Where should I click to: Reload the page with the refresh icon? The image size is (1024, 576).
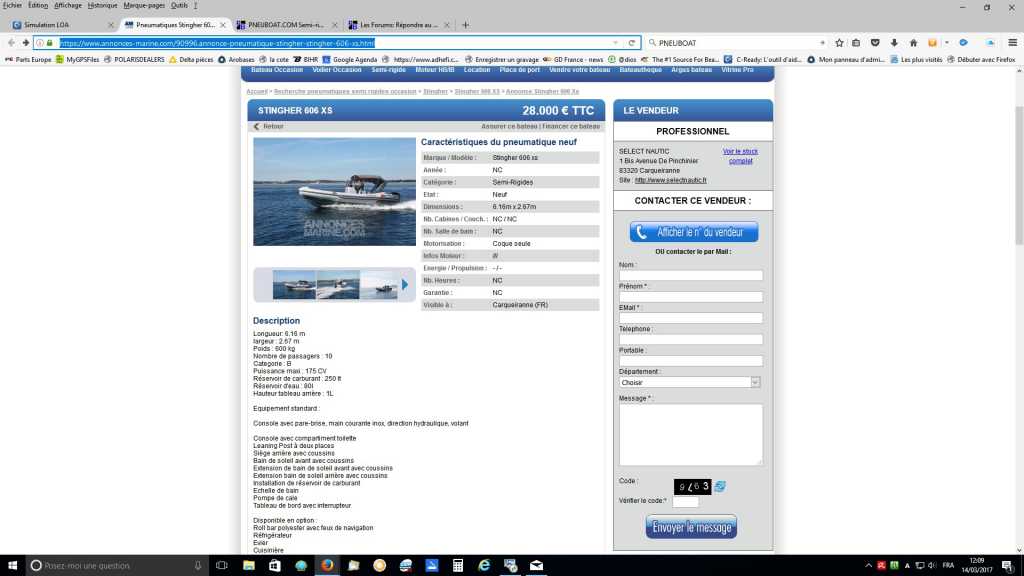point(632,43)
